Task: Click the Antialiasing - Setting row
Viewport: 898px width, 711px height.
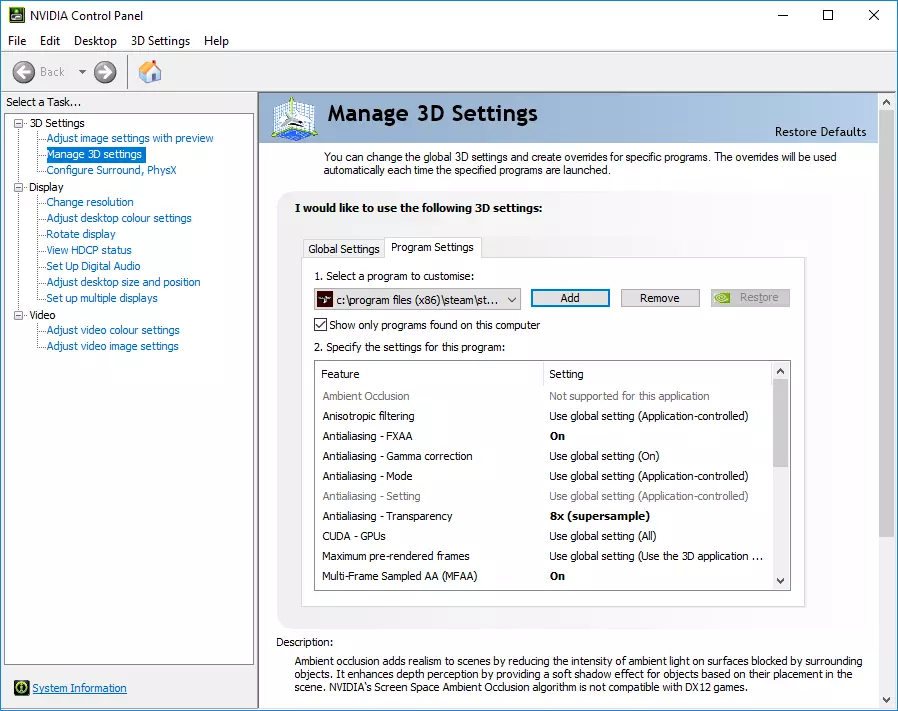Action: coord(543,496)
